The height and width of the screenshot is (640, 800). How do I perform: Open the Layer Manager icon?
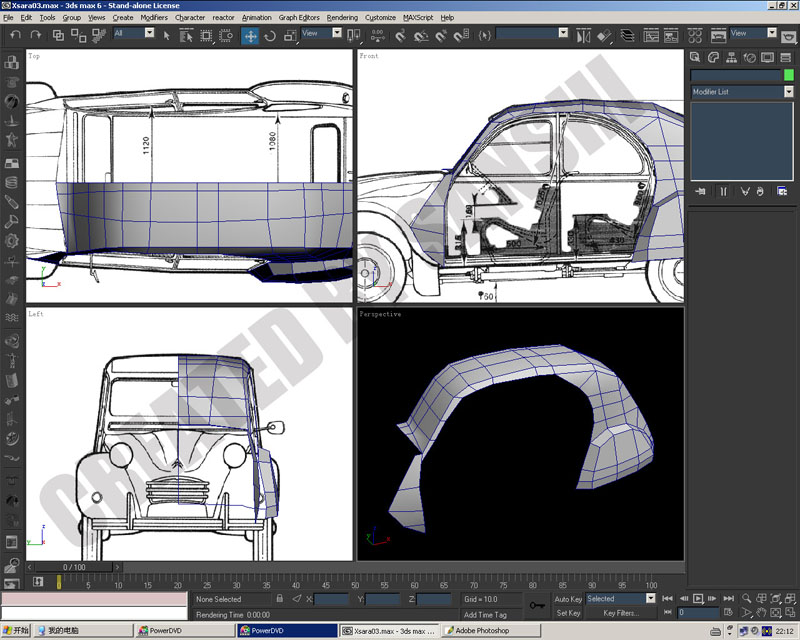(x=627, y=36)
